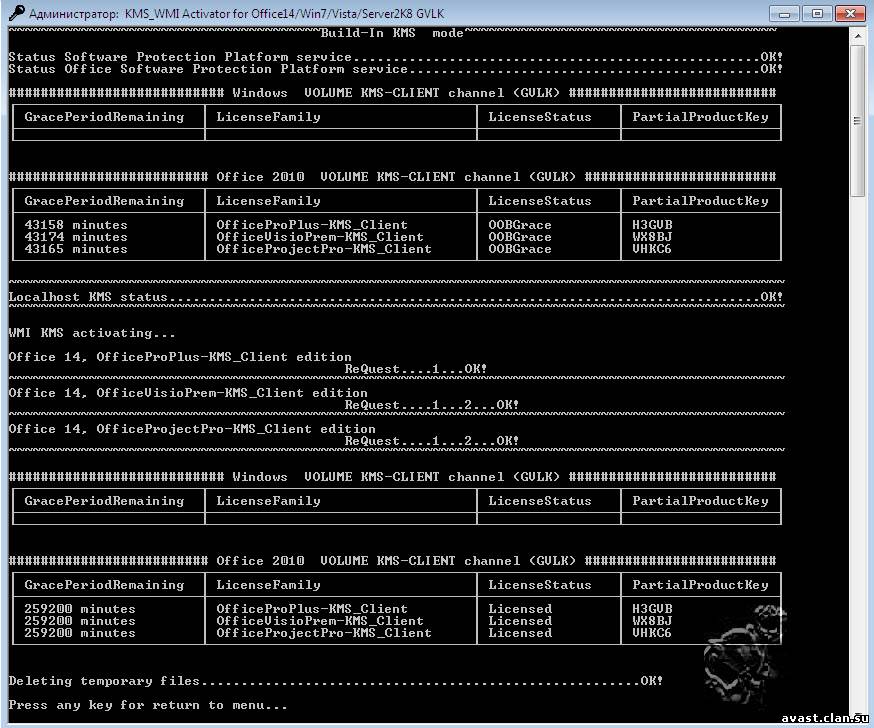This screenshot has height=728, width=874.
Task: Close the KMS_WMI Activator window
Action: pyautogui.click(x=850, y=13)
